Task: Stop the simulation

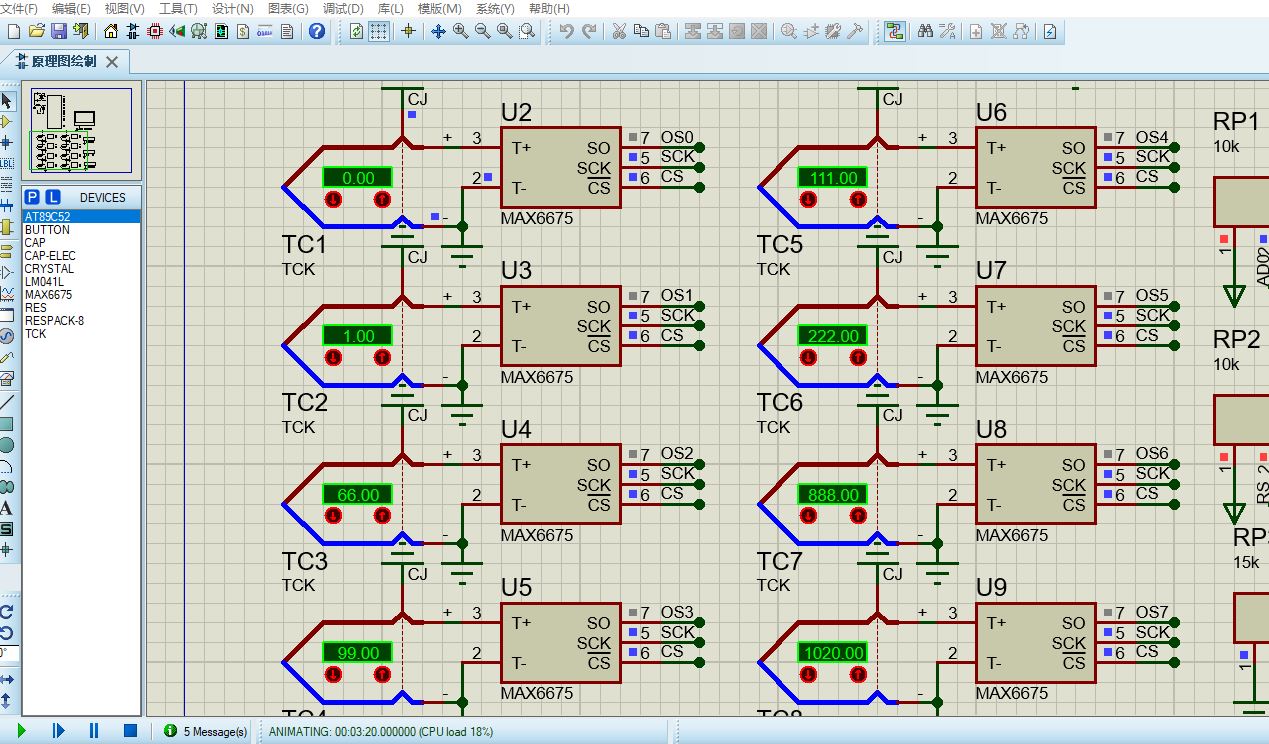Action: click(x=130, y=731)
